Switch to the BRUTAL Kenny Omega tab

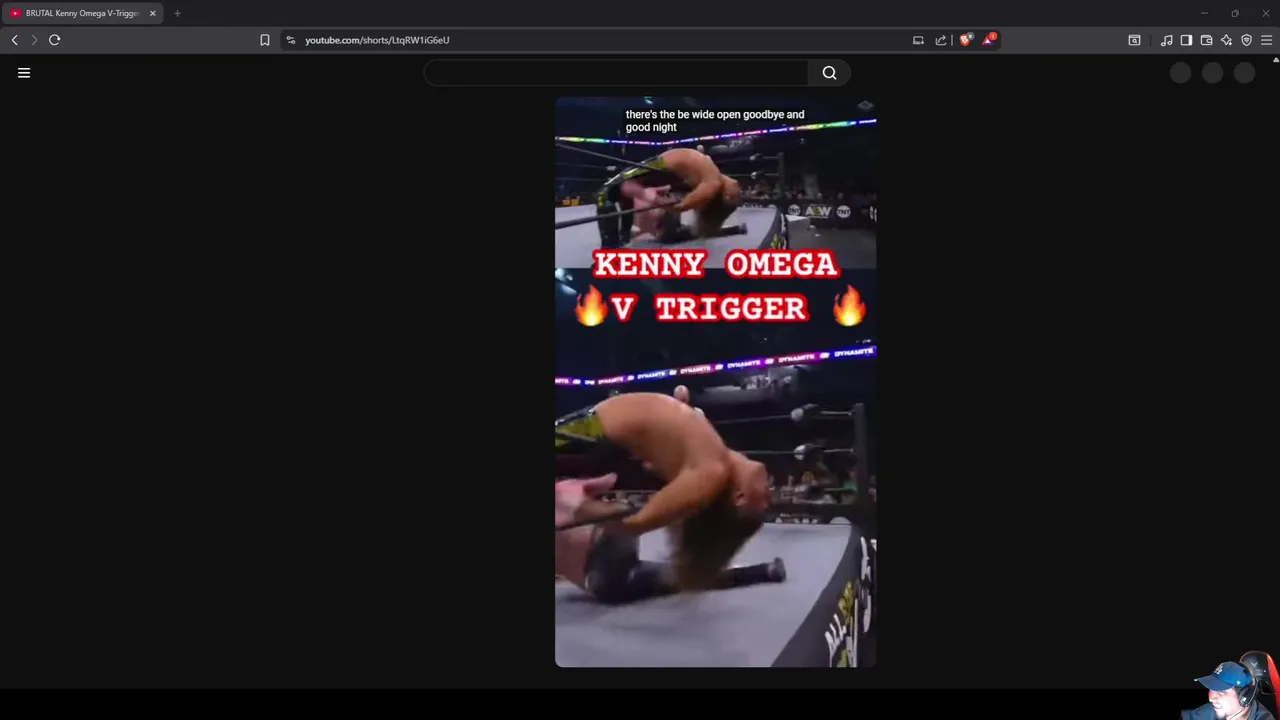(x=82, y=13)
